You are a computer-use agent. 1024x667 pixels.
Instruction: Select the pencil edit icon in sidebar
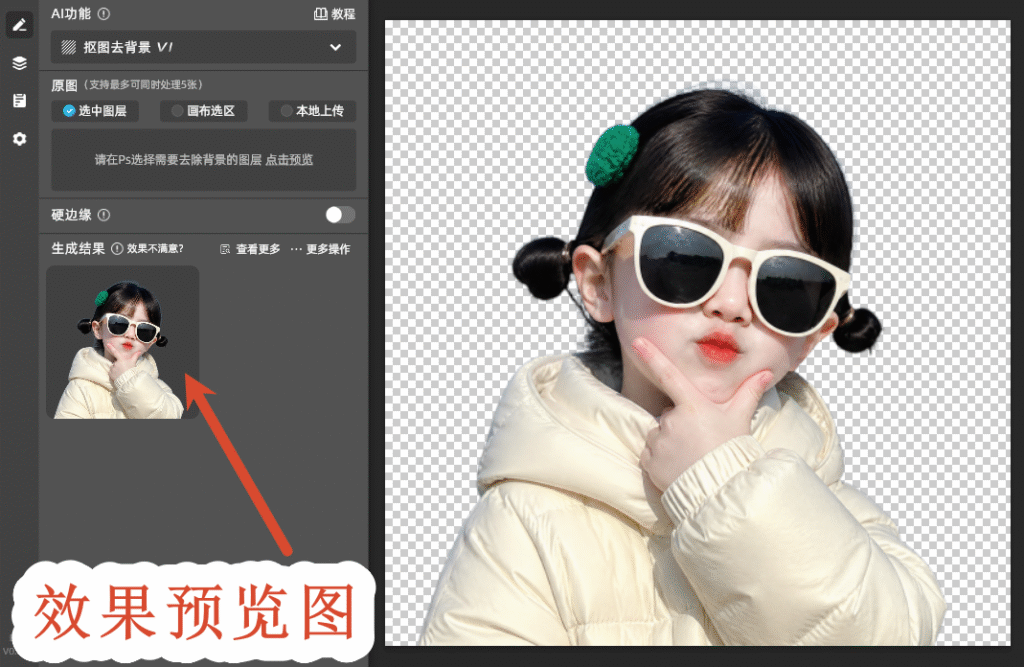click(20, 25)
